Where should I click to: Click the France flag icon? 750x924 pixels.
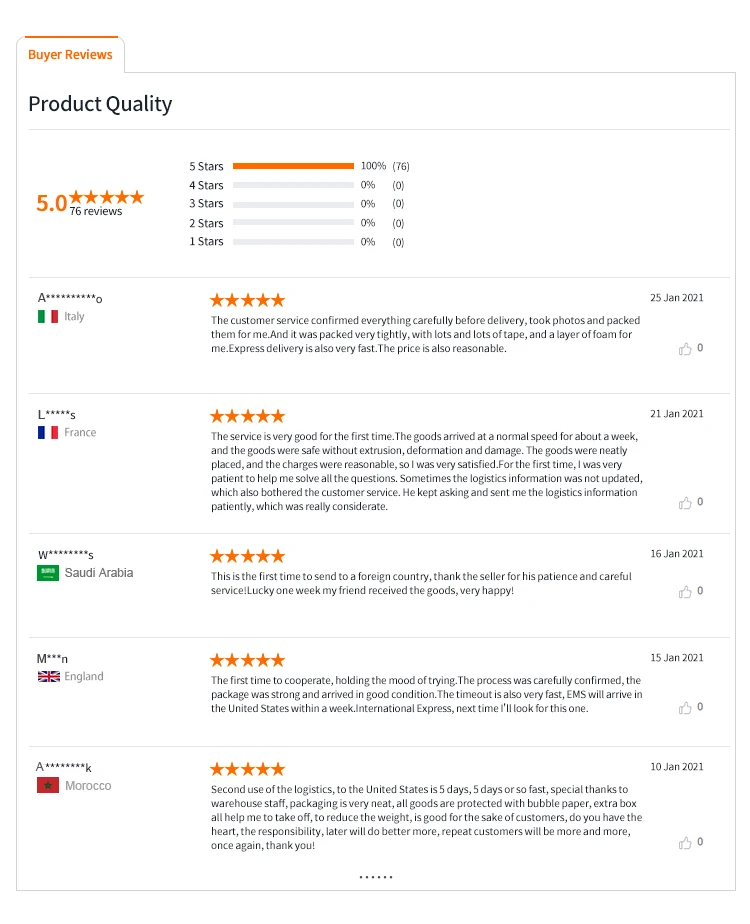coord(48,433)
